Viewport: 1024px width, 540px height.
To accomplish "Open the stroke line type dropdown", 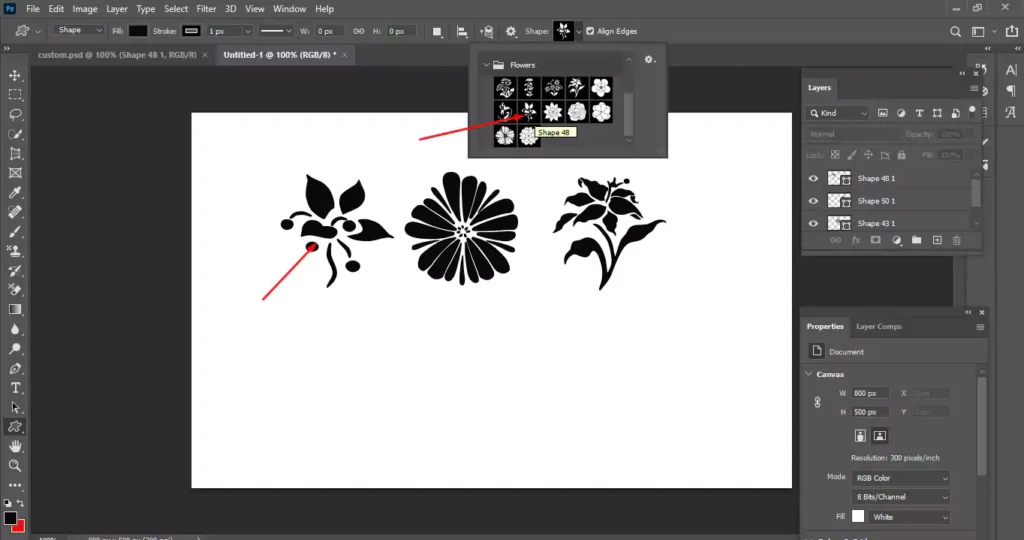I will (276, 31).
